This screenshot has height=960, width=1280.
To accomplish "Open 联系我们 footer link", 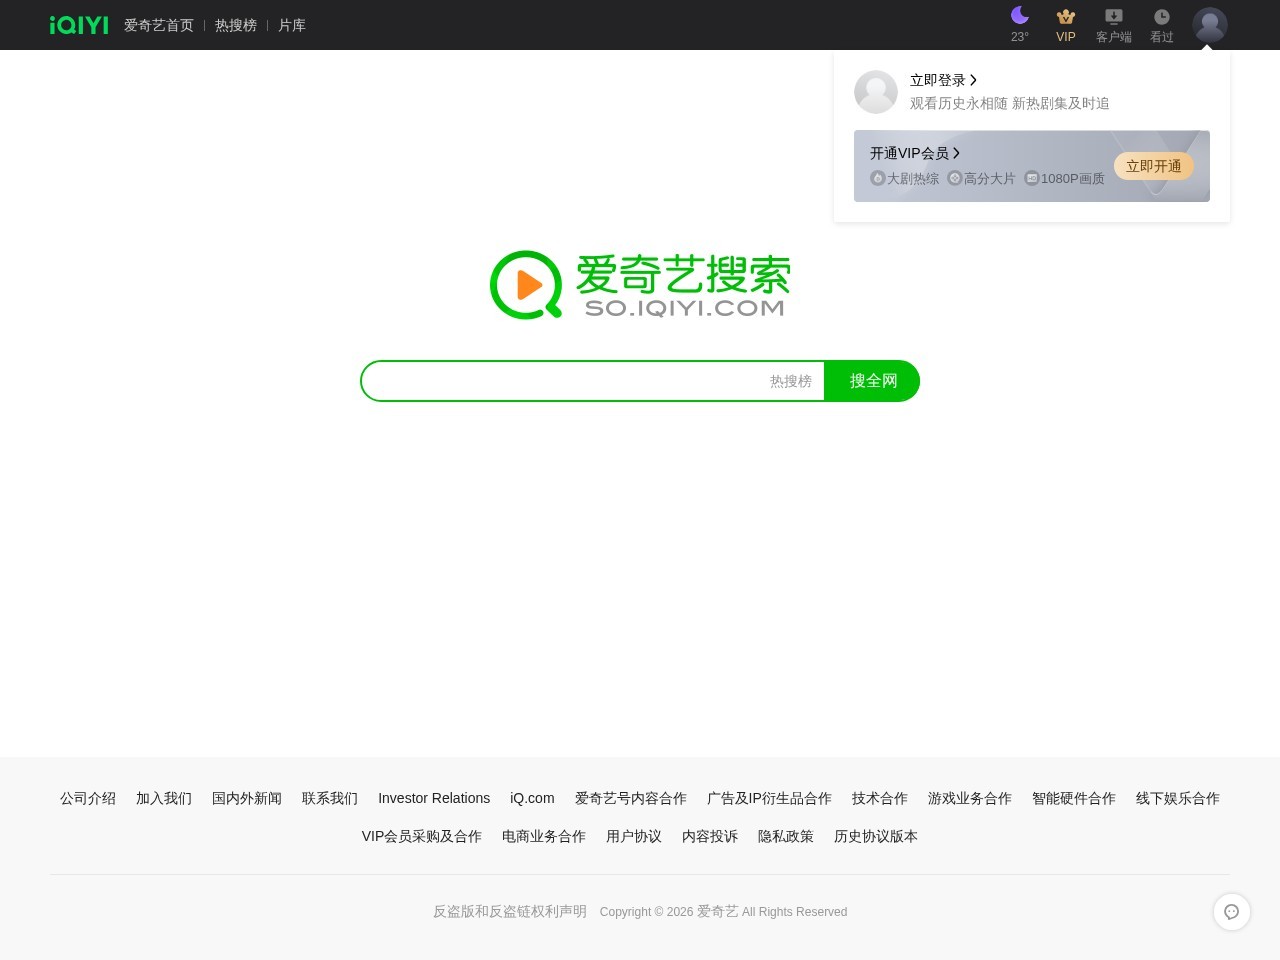I will (330, 798).
